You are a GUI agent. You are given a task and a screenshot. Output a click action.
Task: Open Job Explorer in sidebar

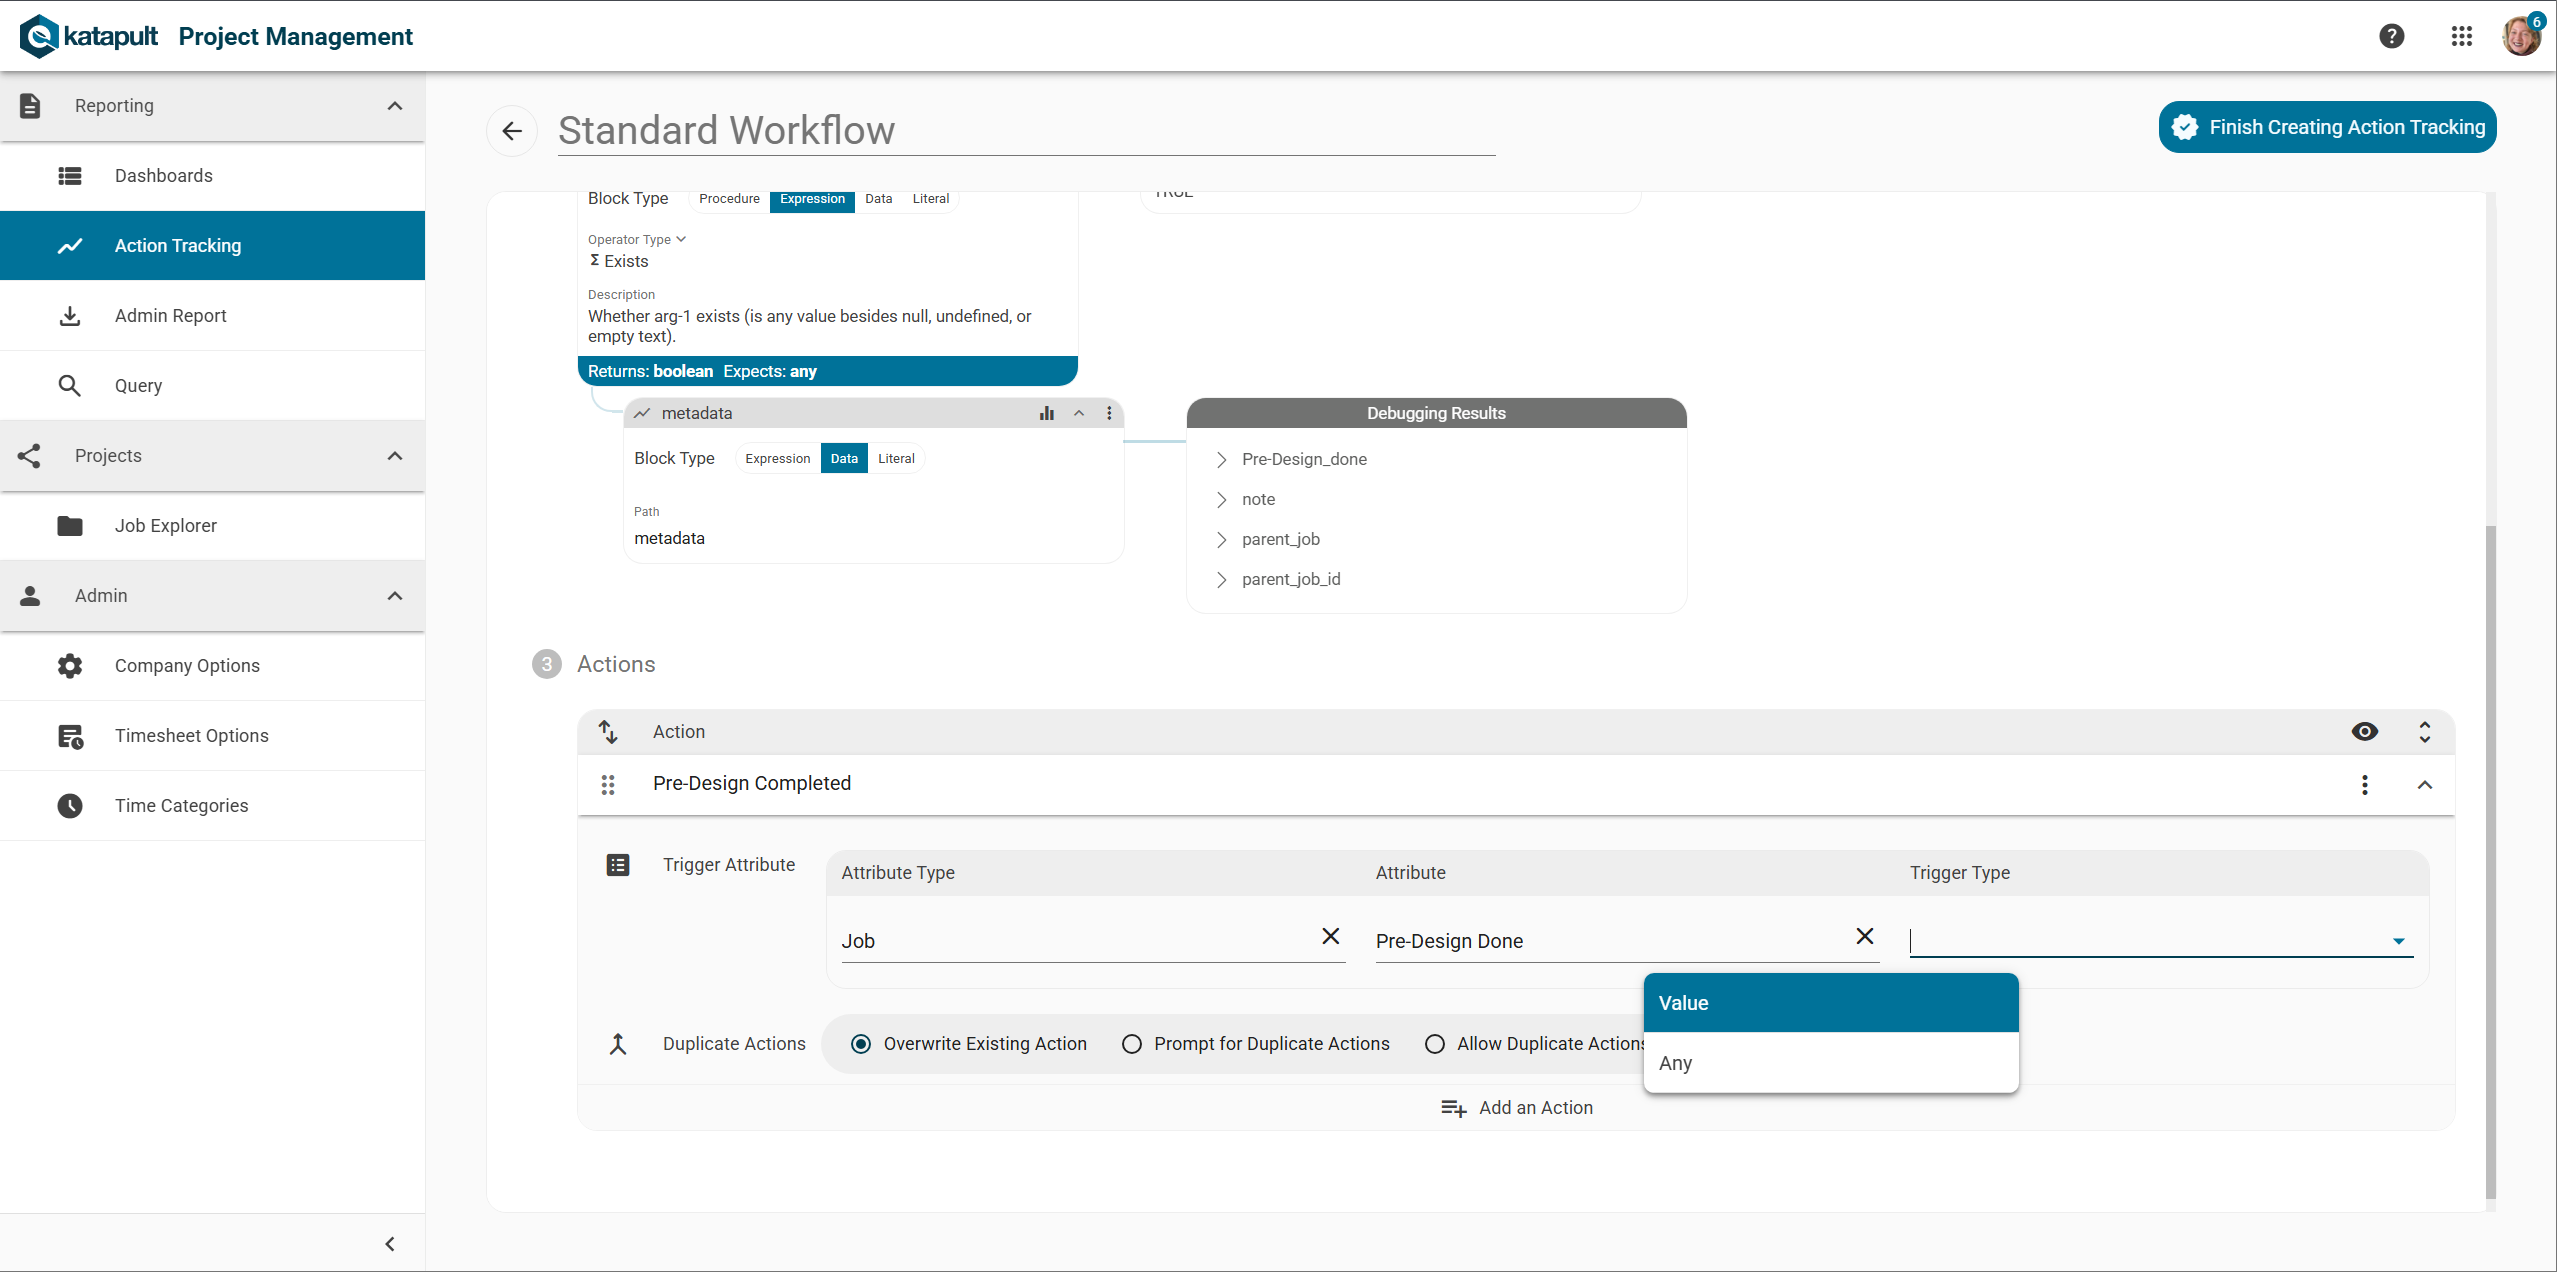[x=165, y=526]
